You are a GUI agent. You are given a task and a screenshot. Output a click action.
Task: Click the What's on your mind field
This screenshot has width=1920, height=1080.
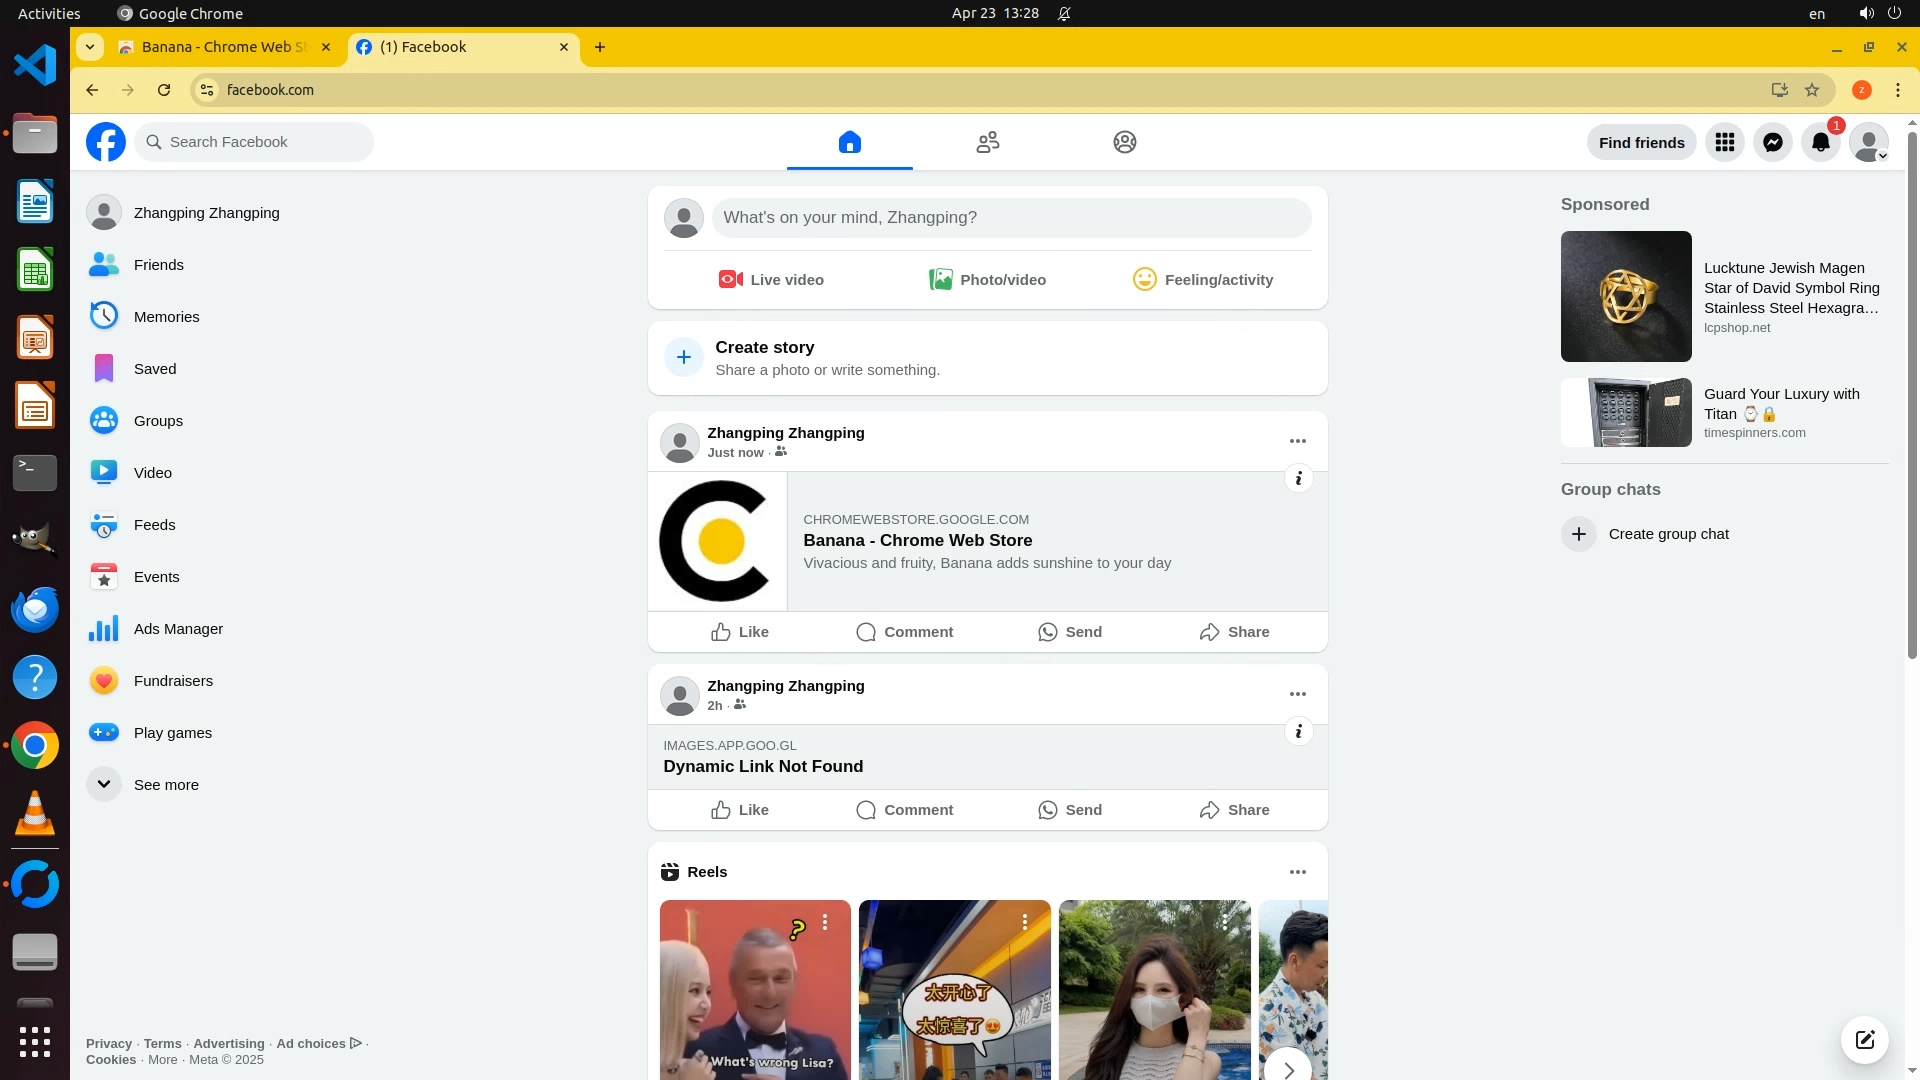click(x=1010, y=218)
